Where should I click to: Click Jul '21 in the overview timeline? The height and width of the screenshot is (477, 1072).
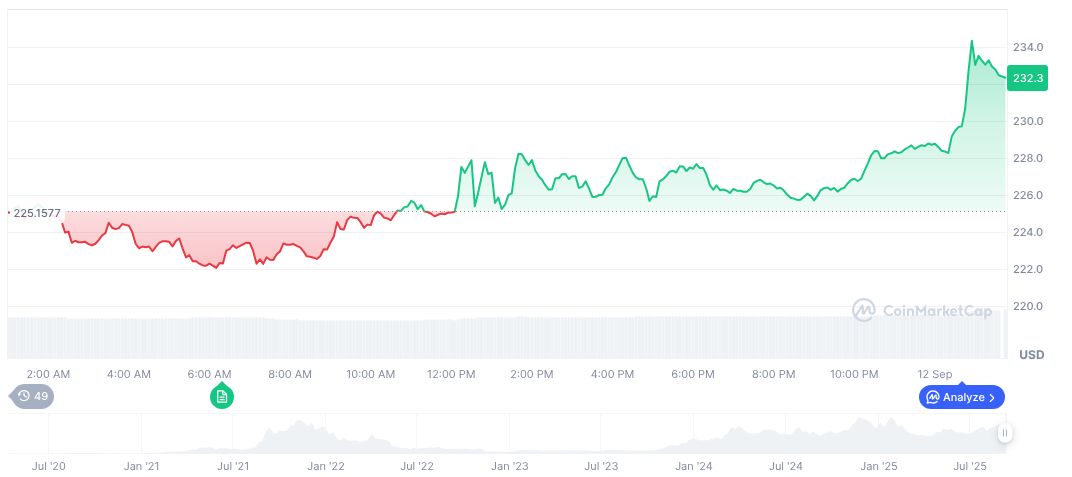(x=232, y=466)
